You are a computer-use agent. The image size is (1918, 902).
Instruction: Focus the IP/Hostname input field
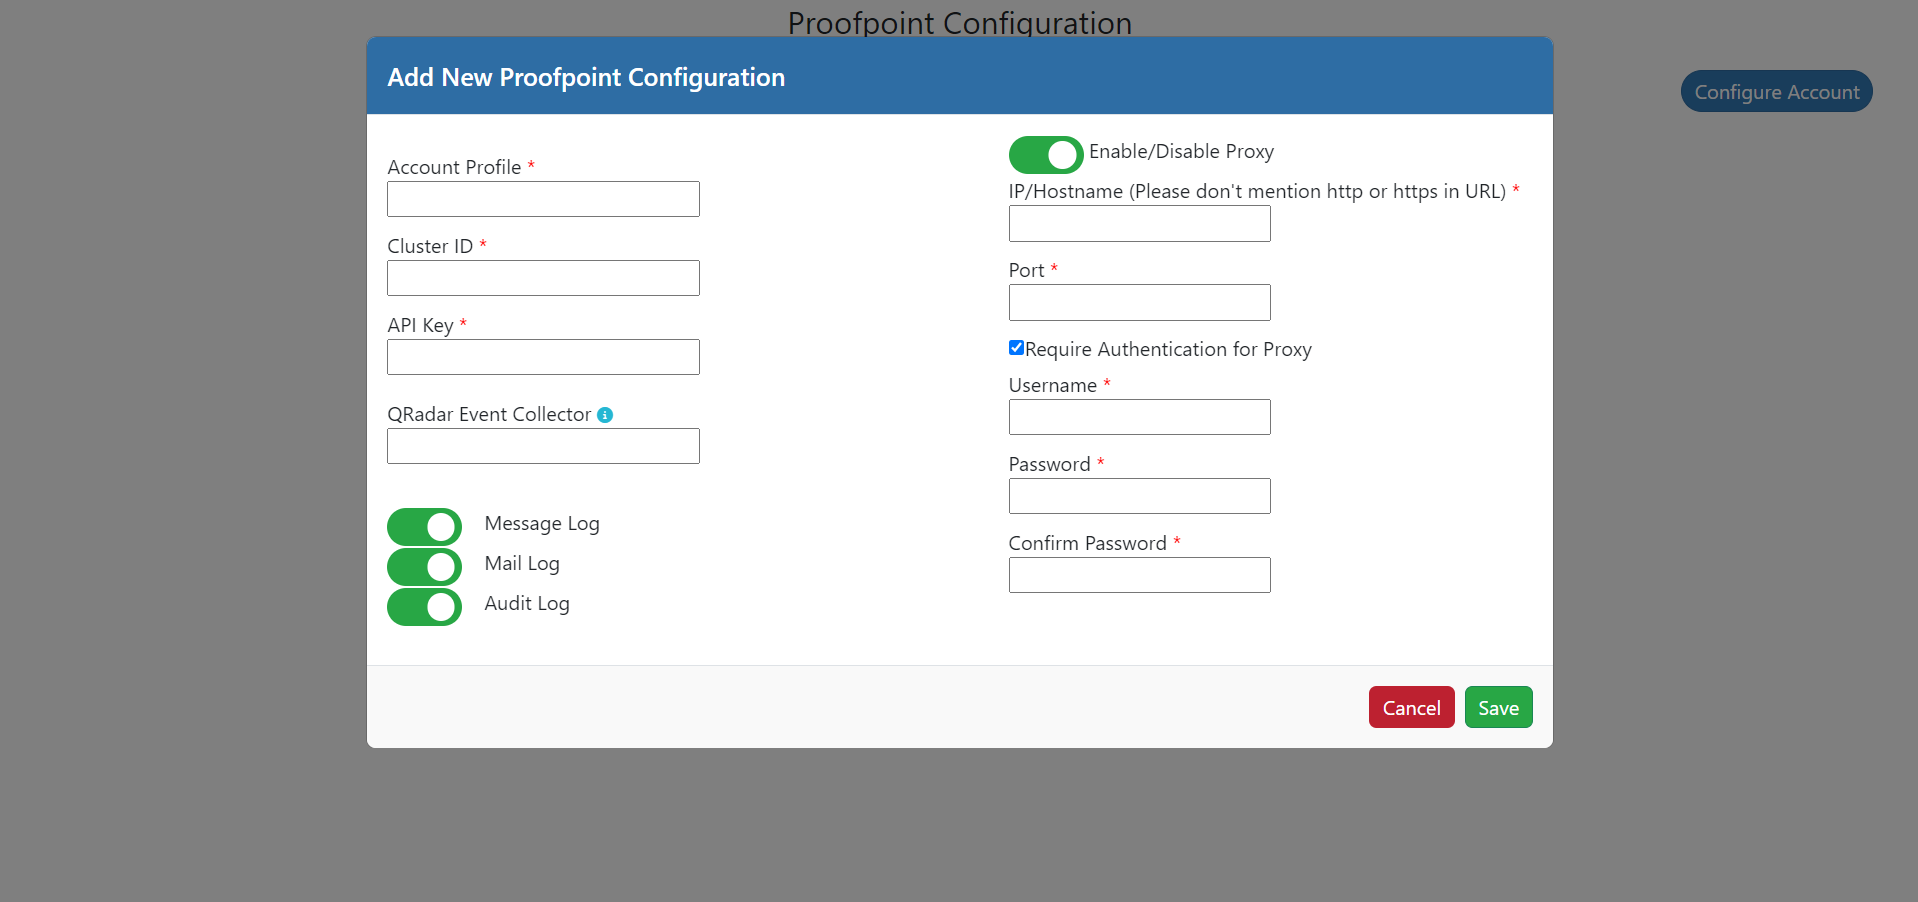pyautogui.click(x=1139, y=224)
